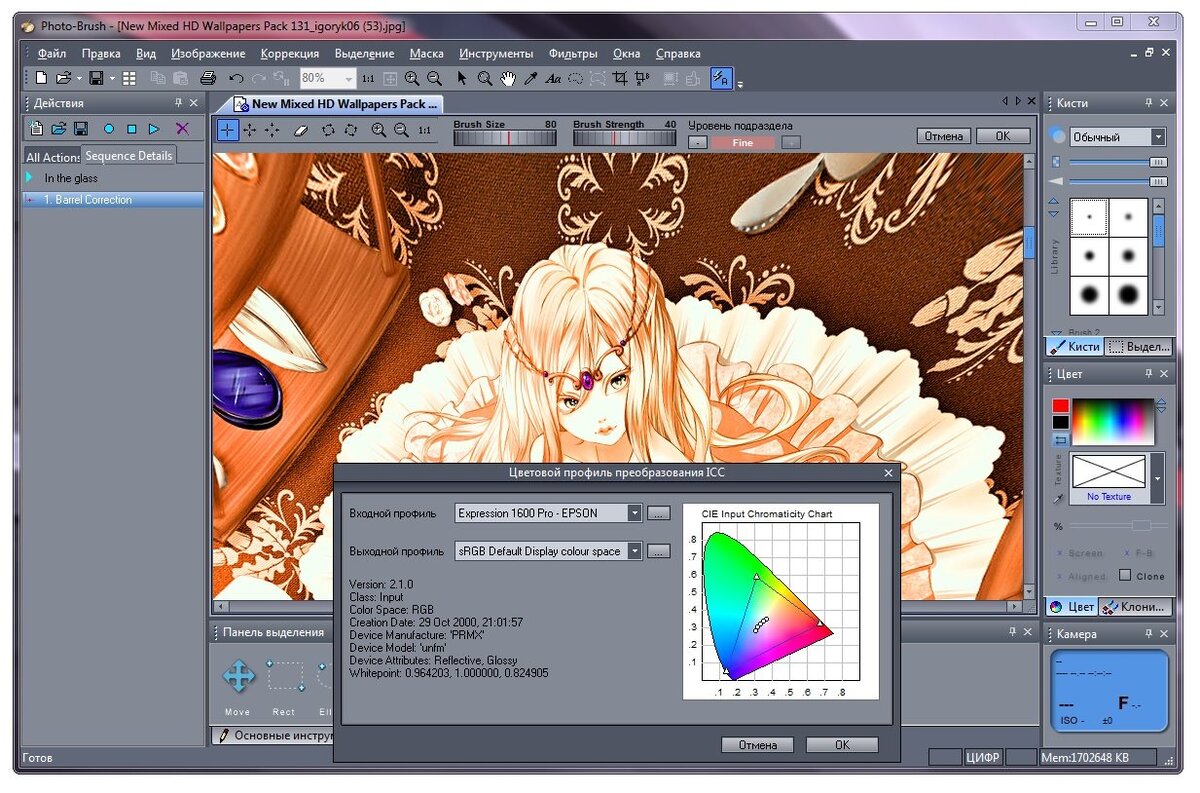
Task: Select the crosshair tool in image toolbar
Action: [x=228, y=130]
